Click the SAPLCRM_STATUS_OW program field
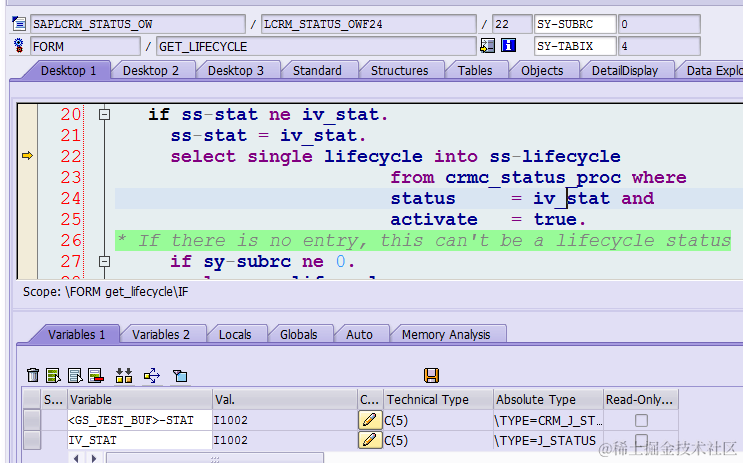 [x=138, y=24]
